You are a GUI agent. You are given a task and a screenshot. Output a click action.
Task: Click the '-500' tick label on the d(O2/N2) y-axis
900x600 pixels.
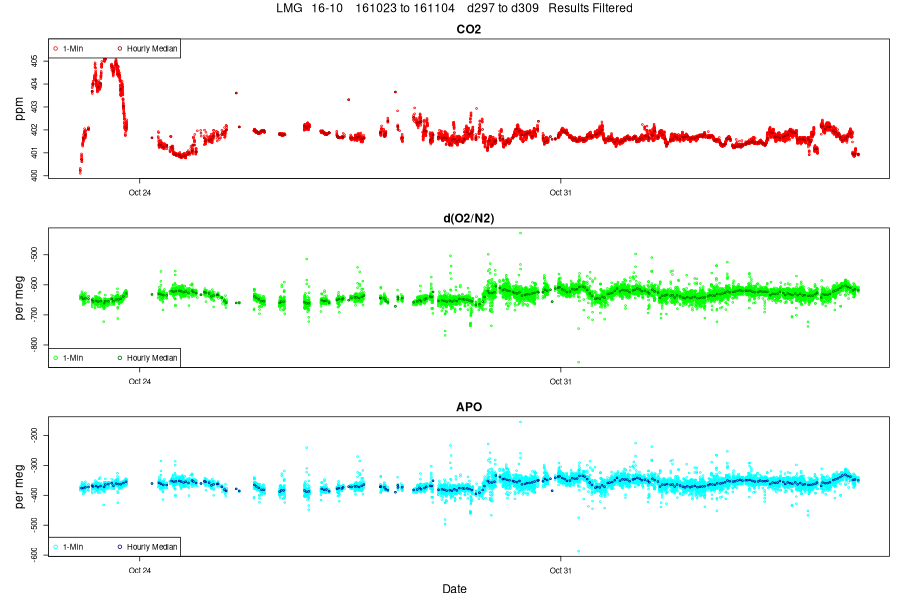[x=35, y=254]
